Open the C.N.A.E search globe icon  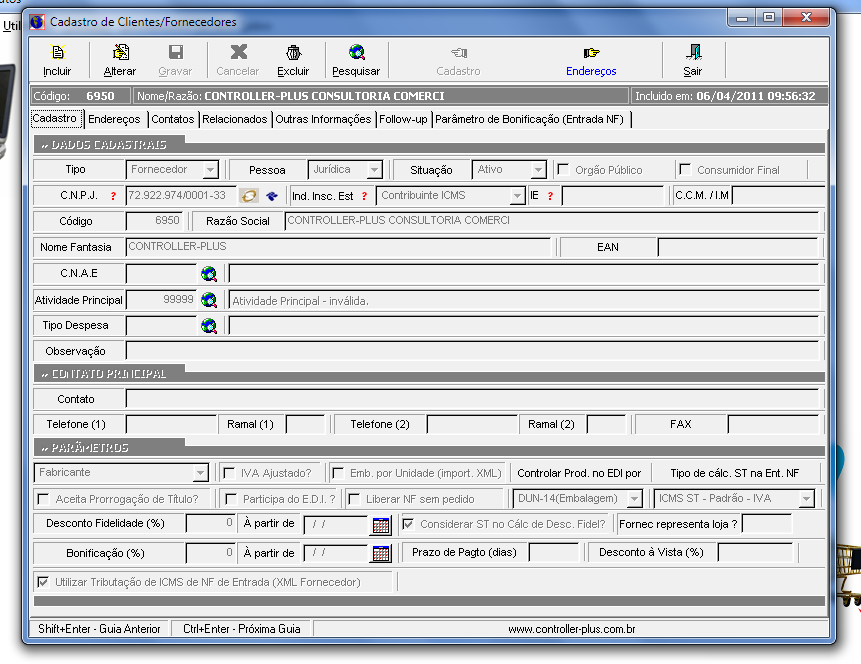209,273
